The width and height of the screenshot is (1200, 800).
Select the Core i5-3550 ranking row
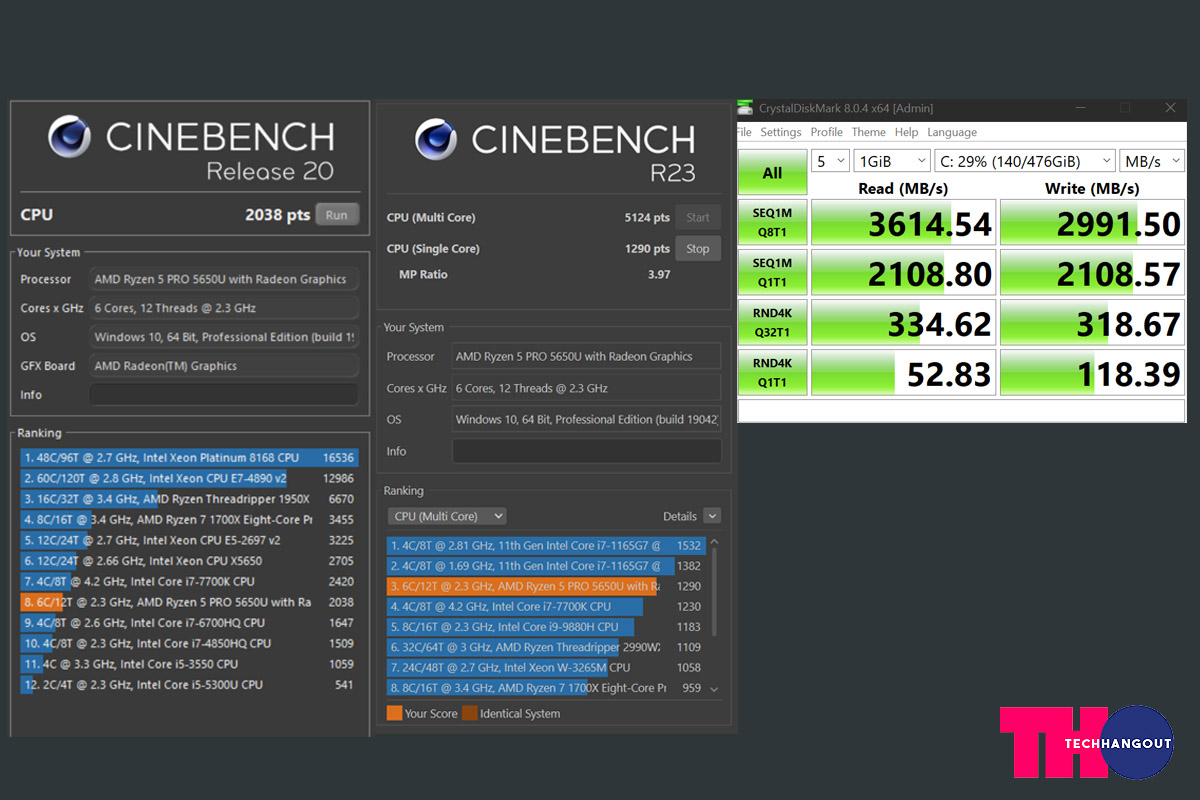188,664
